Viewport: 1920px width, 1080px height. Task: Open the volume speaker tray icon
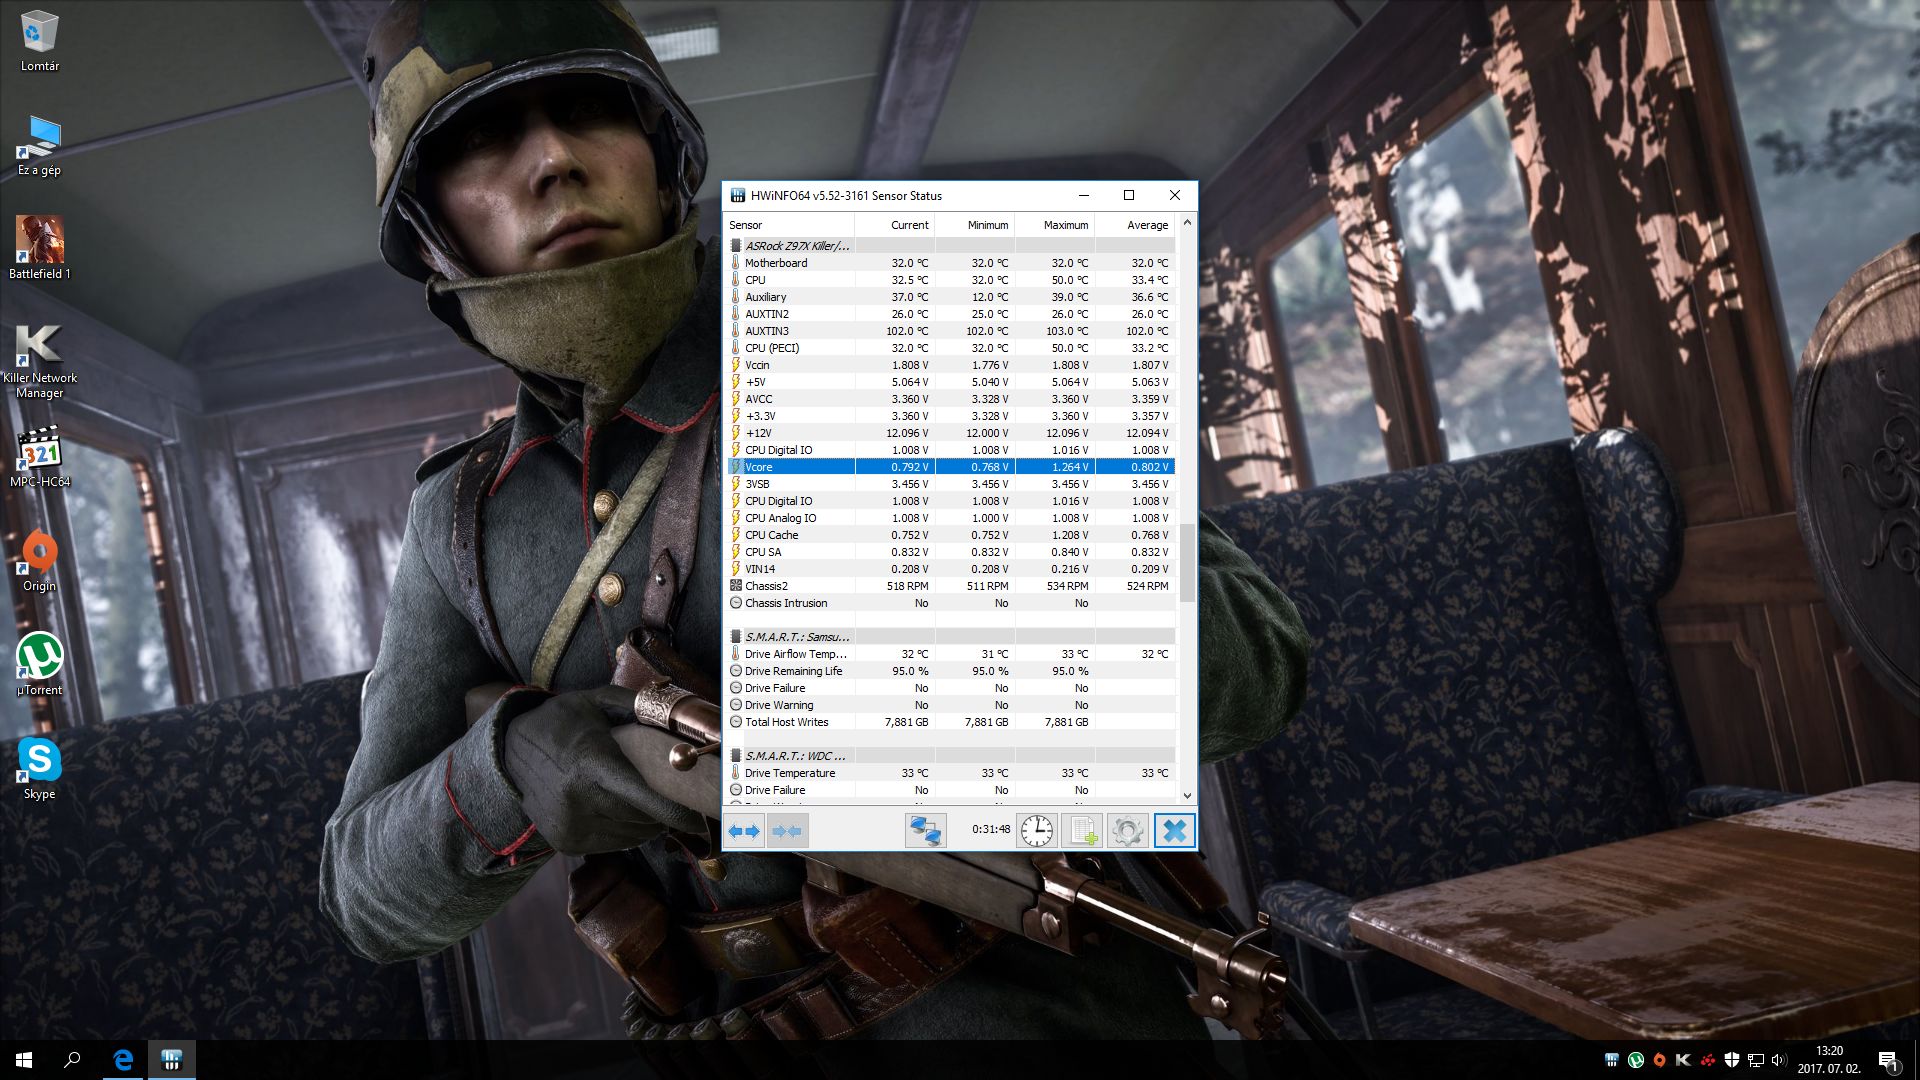pyautogui.click(x=1779, y=1060)
